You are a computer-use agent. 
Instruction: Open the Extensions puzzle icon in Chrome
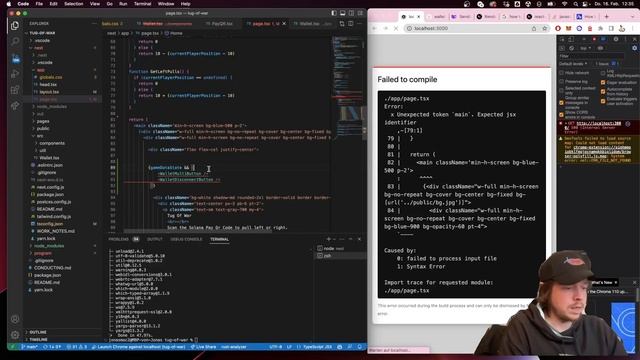(600, 29)
